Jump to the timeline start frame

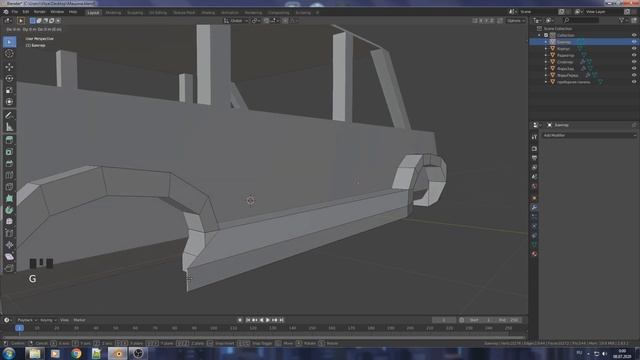tap(248, 320)
